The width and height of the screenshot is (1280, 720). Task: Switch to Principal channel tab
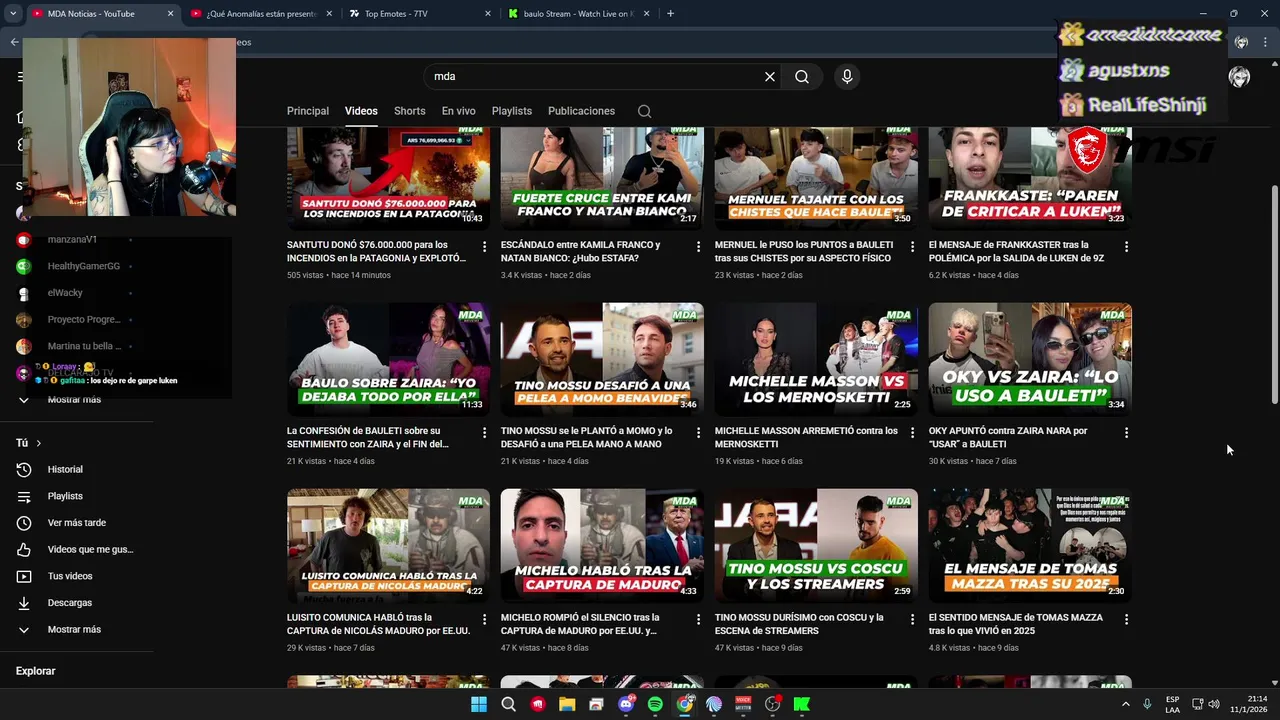point(308,111)
